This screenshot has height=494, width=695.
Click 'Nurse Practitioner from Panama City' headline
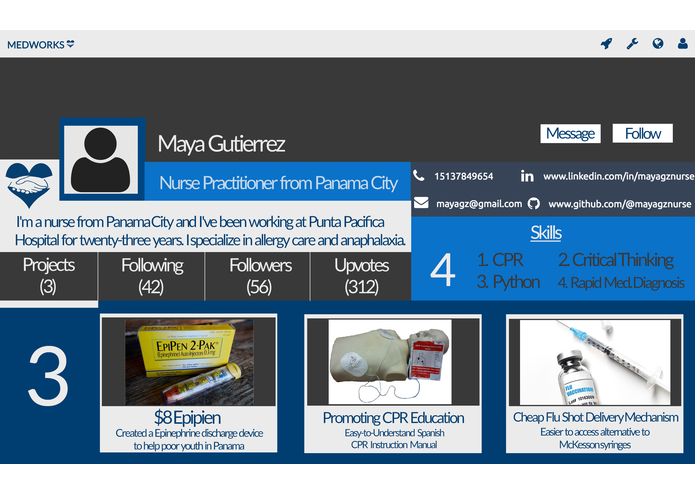click(x=278, y=183)
